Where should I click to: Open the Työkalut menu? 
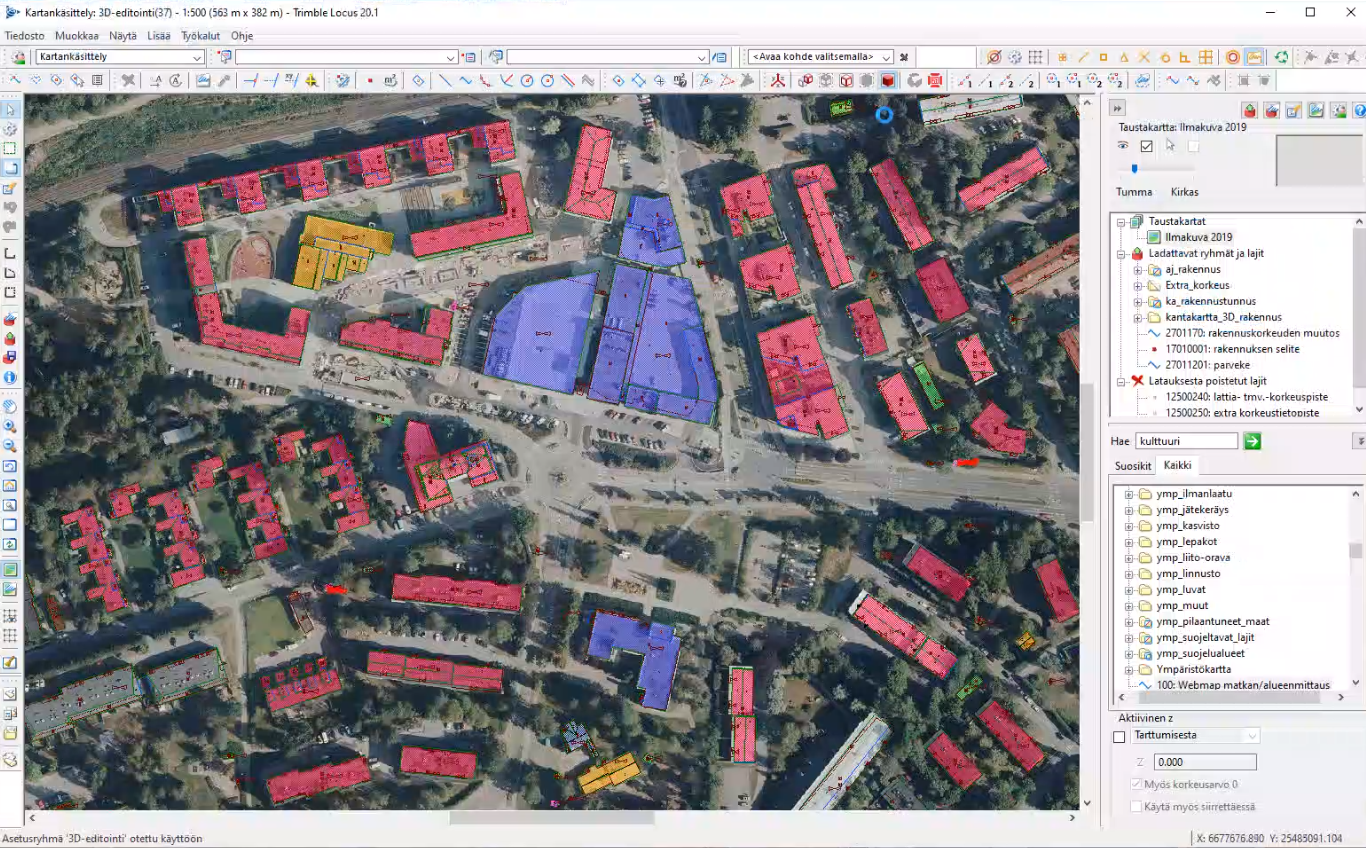pyautogui.click(x=200, y=36)
